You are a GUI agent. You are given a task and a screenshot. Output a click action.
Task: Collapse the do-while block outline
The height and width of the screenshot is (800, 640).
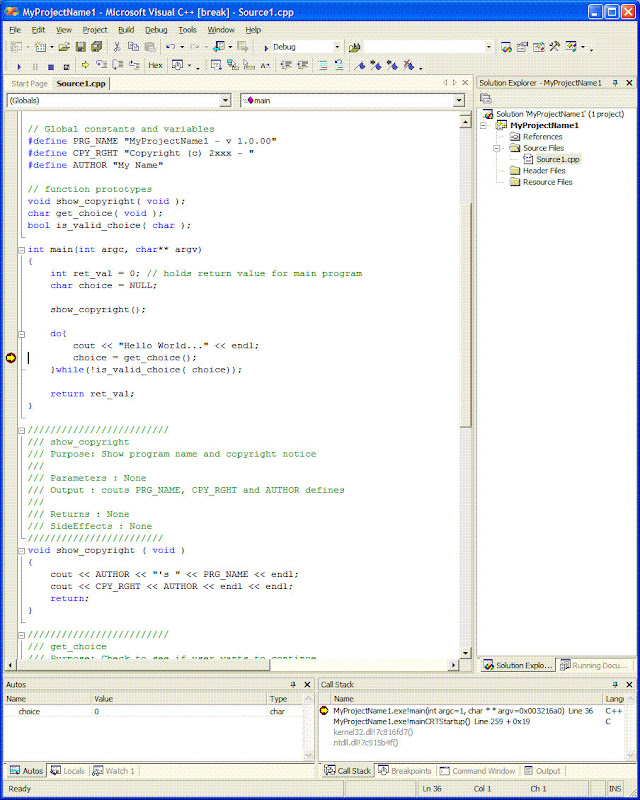tap(22, 334)
